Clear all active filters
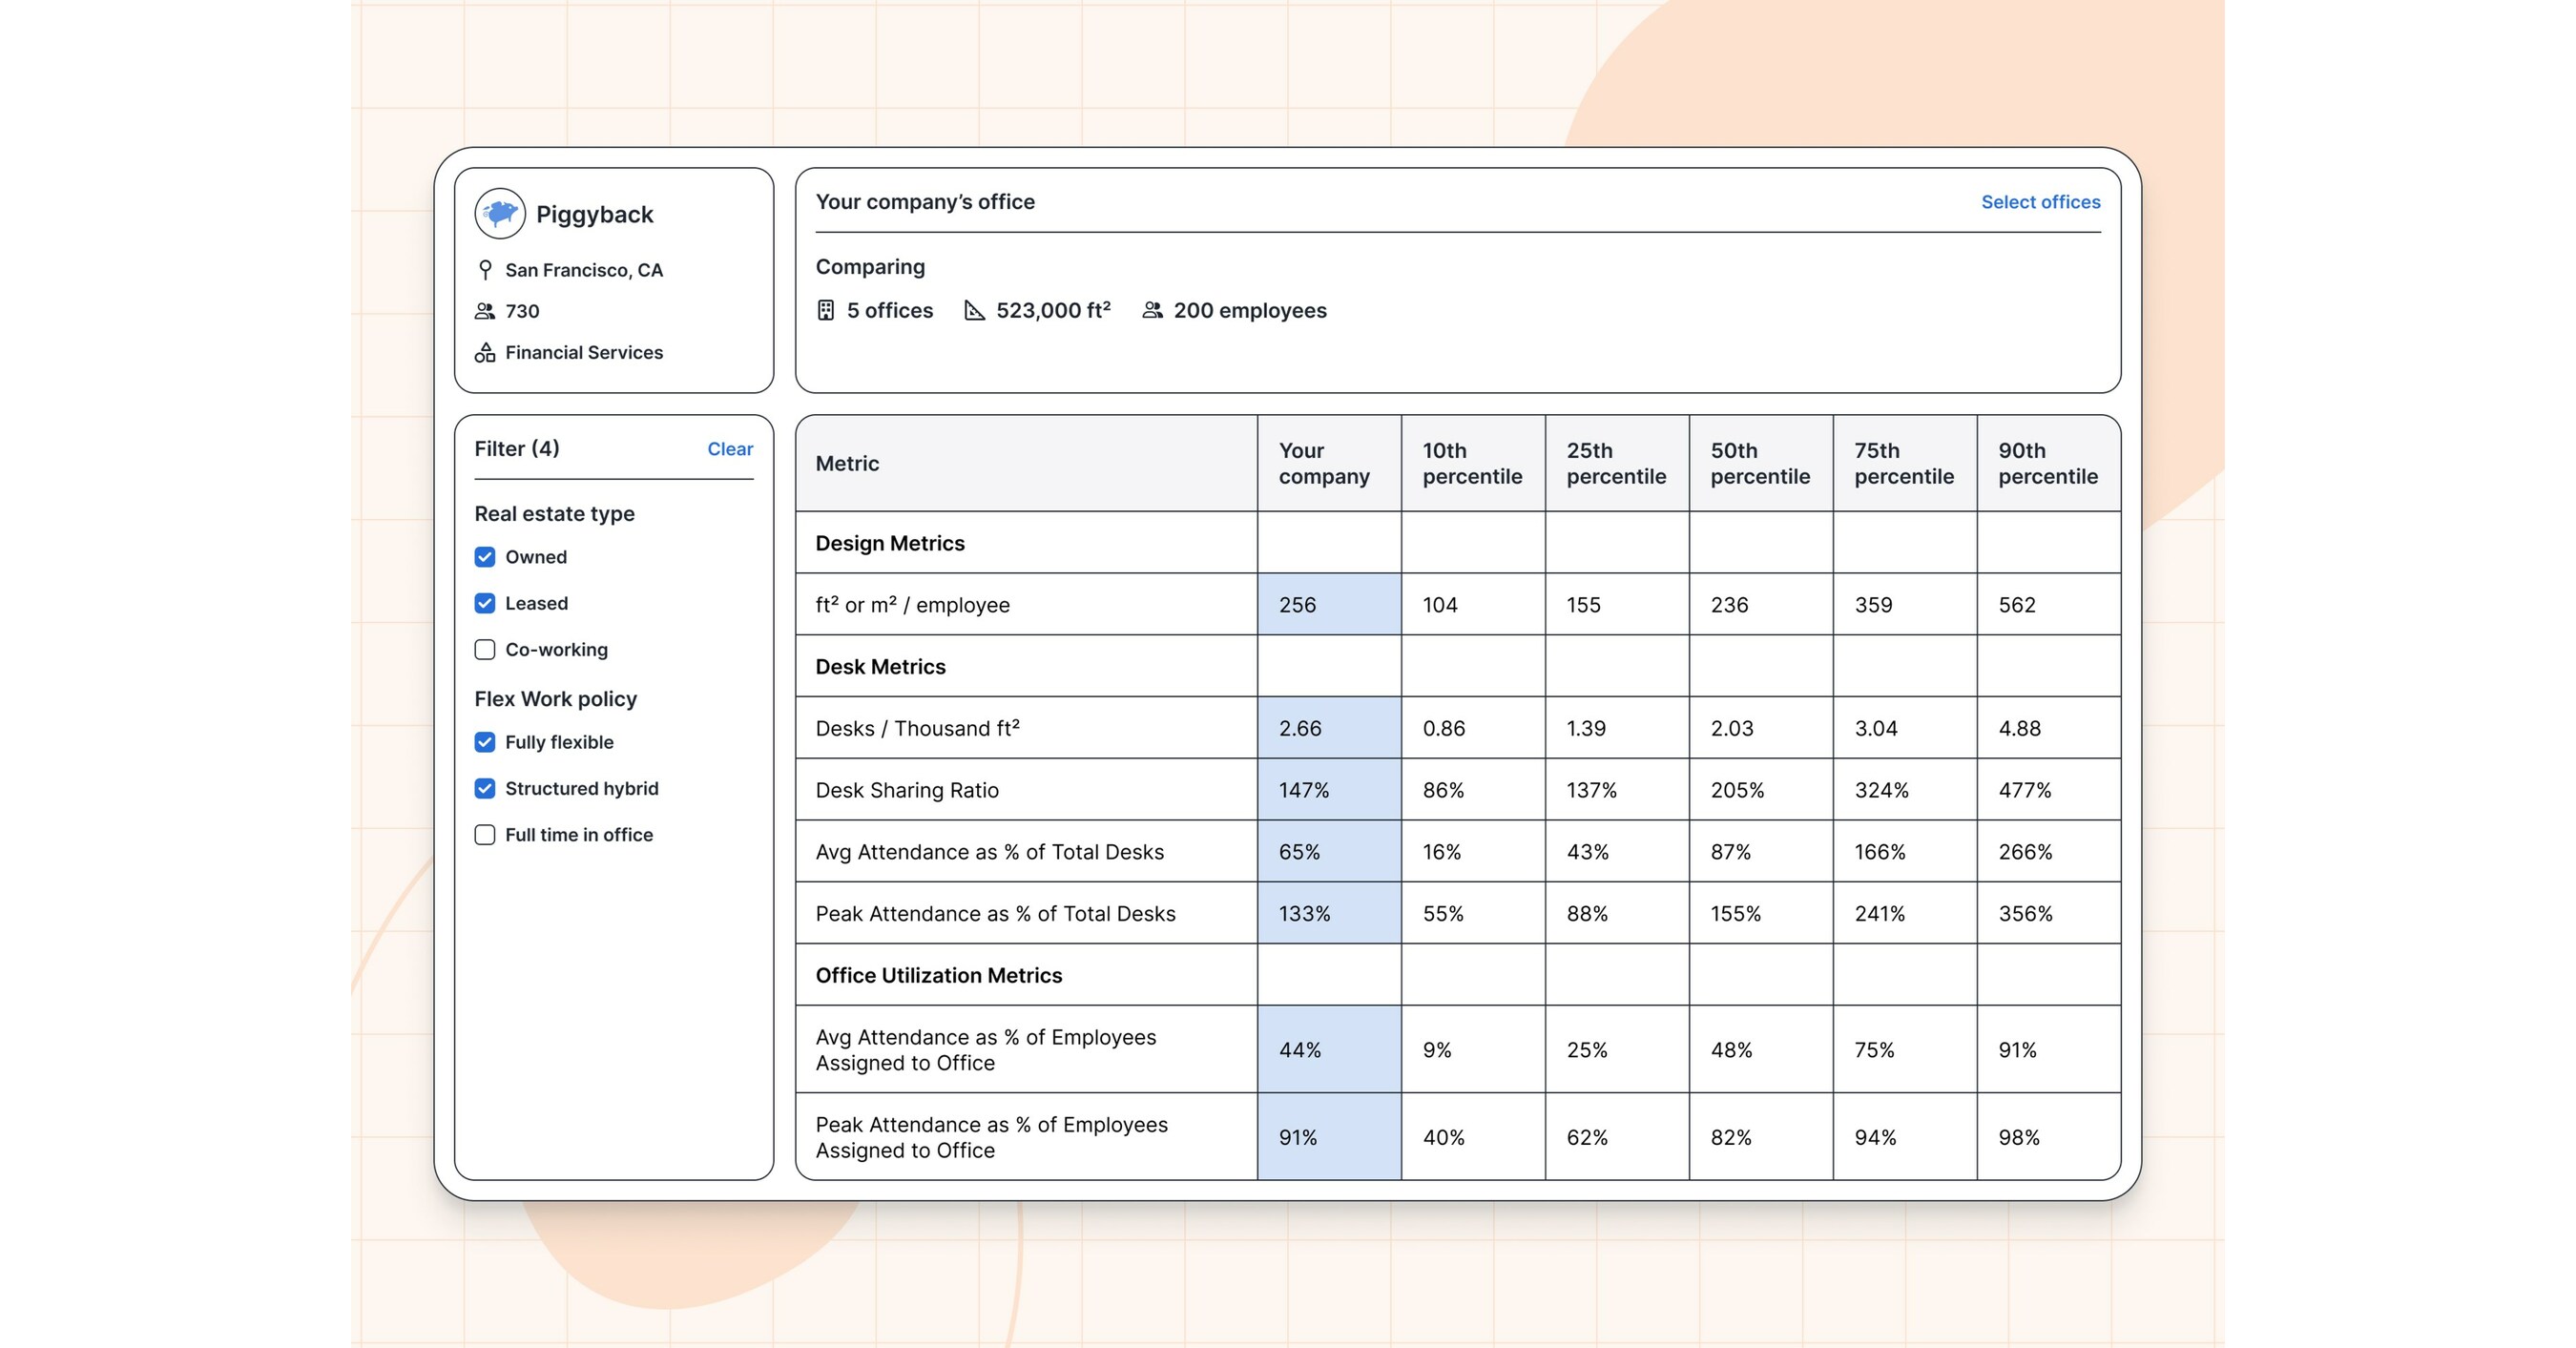The height and width of the screenshot is (1348, 2576). (x=730, y=449)
